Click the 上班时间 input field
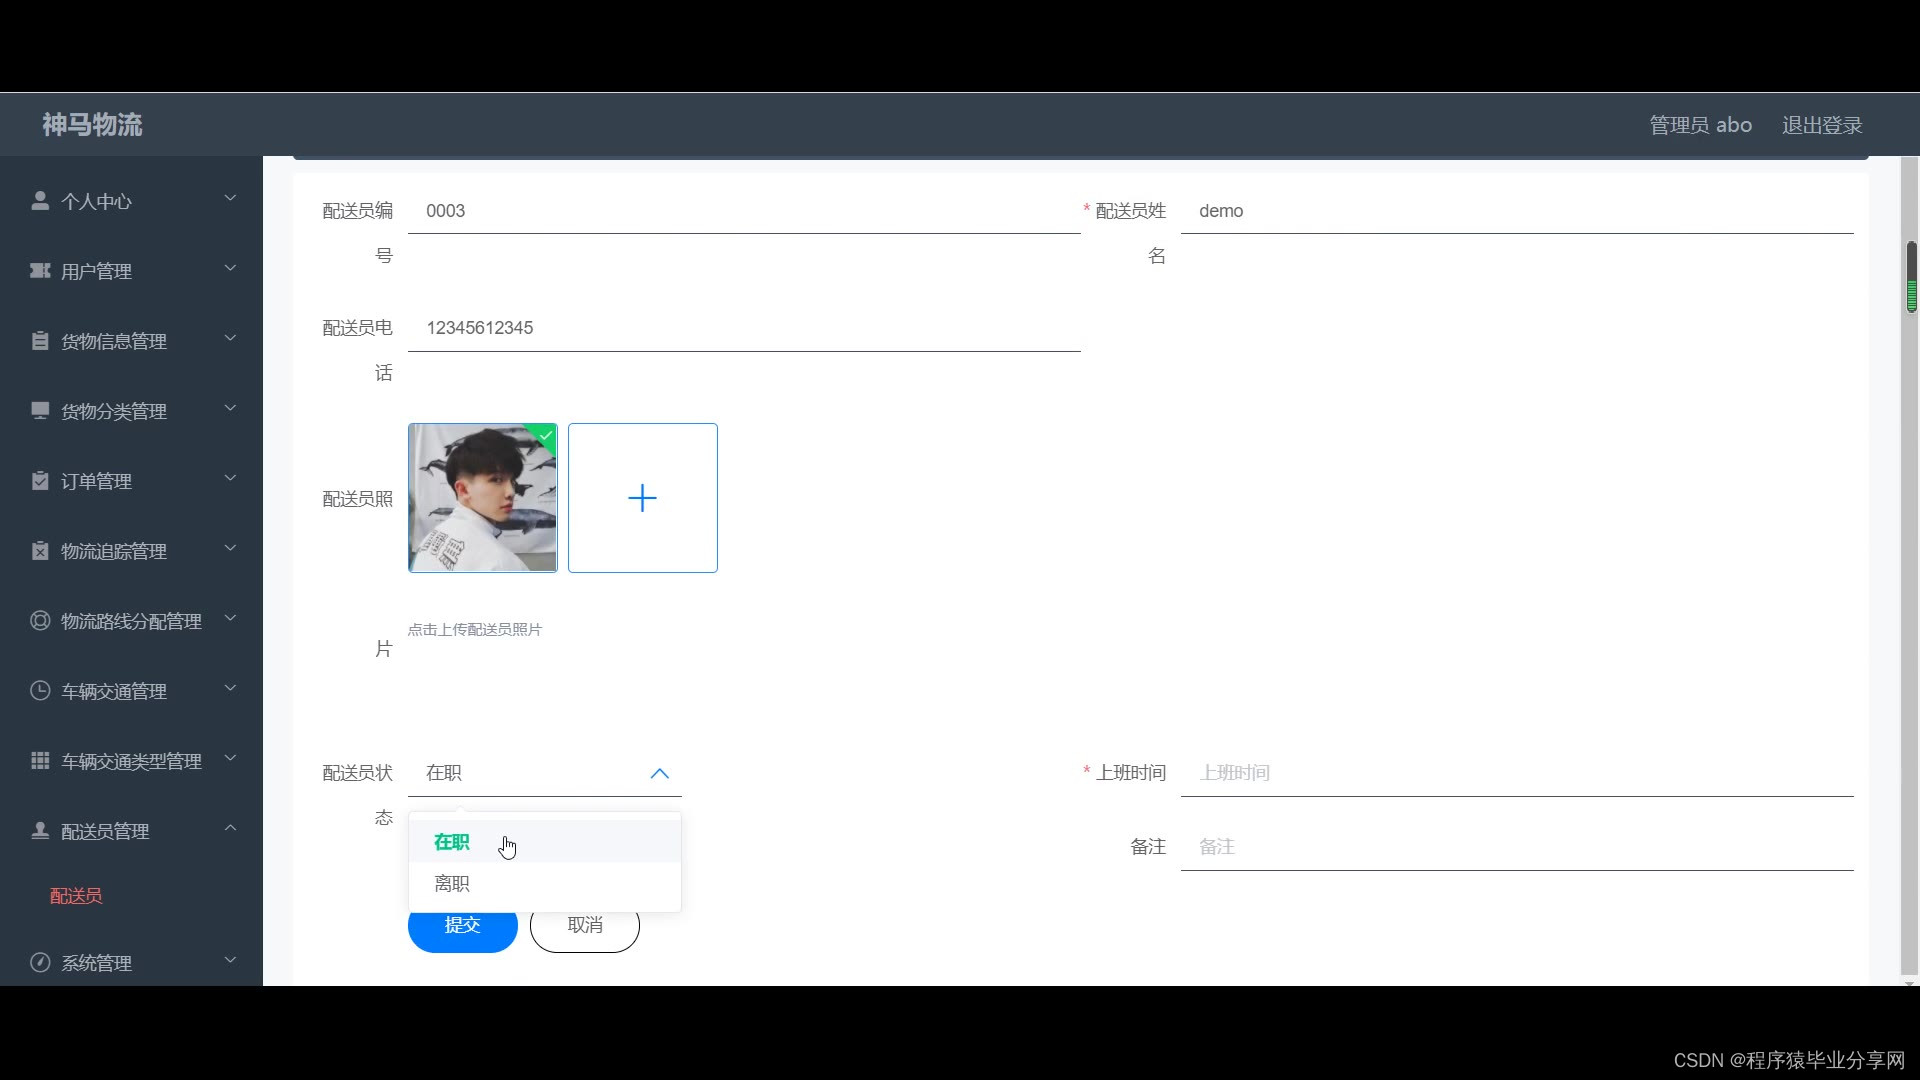 click(x=1515, y=773)
